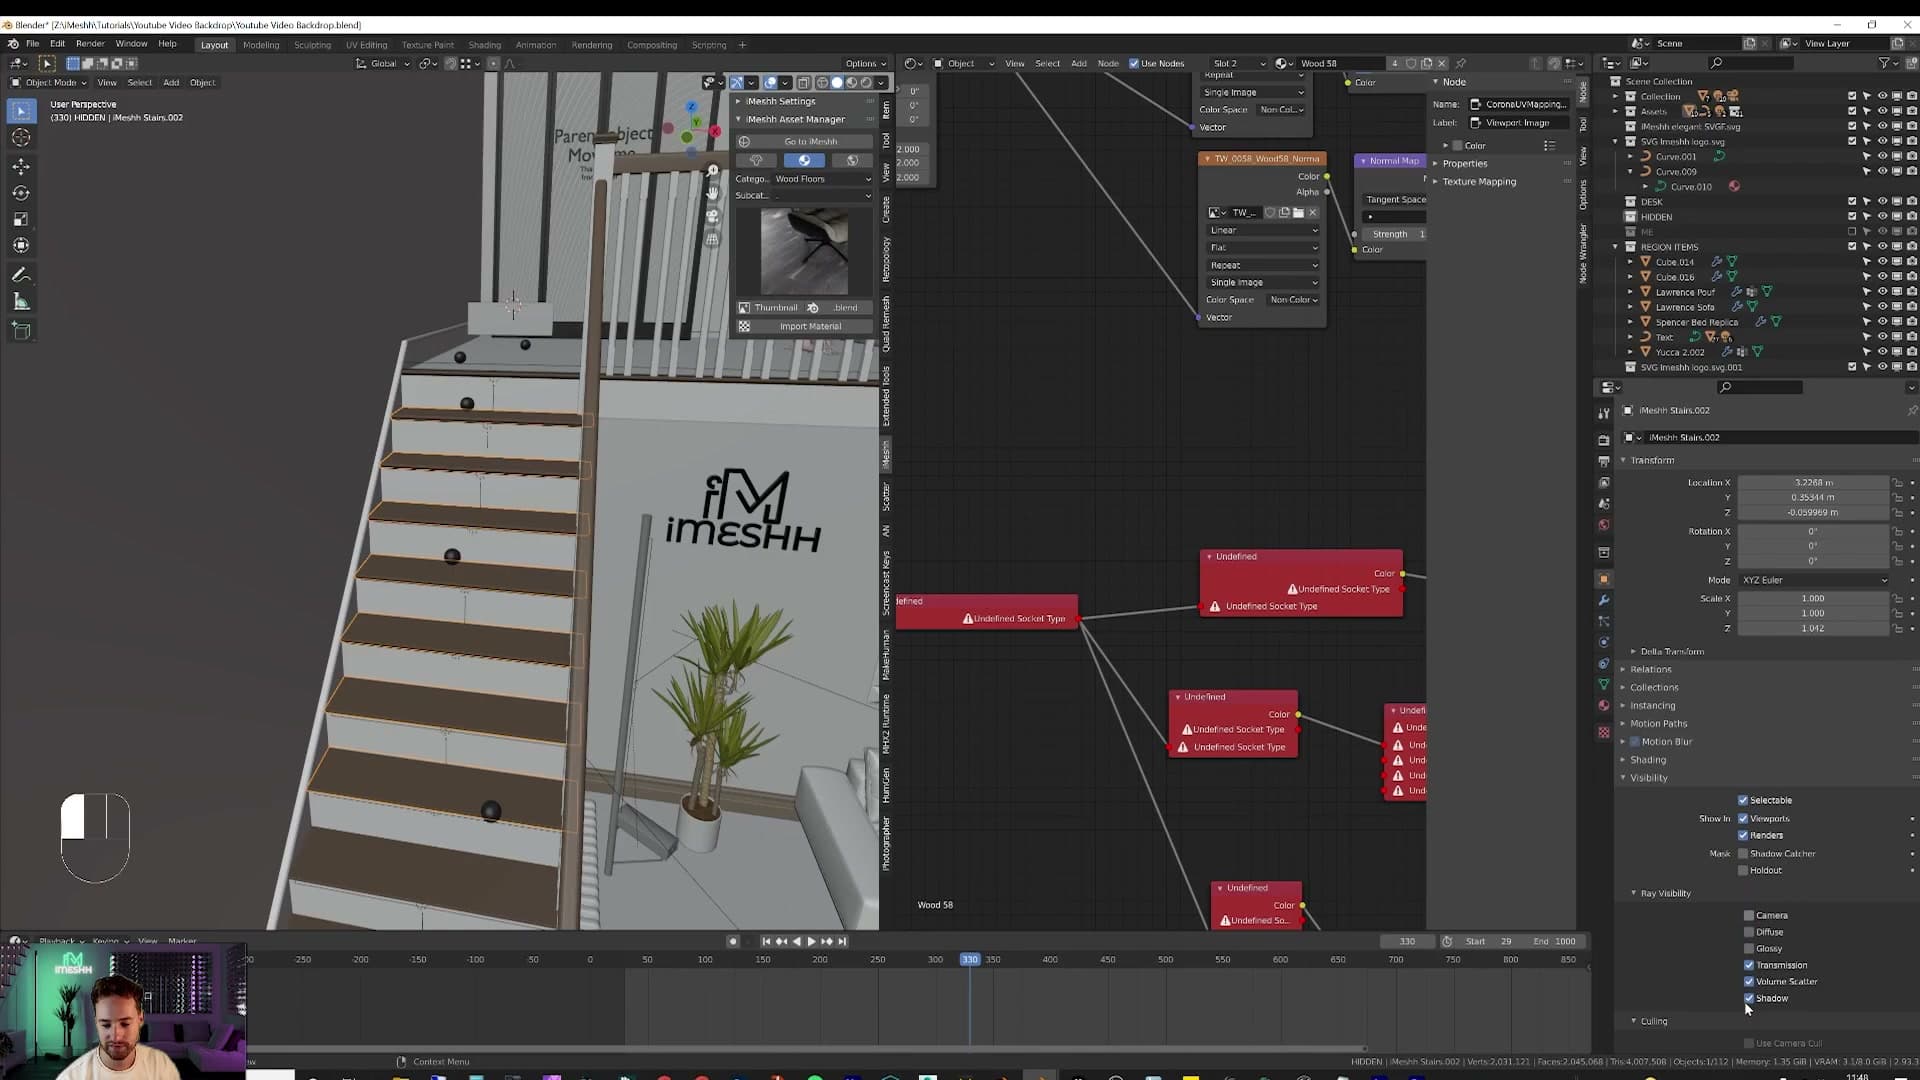The image size is (1920, 1080).
Task: Open the Object Data green triangle tab
Action: tap(1604, 684)
